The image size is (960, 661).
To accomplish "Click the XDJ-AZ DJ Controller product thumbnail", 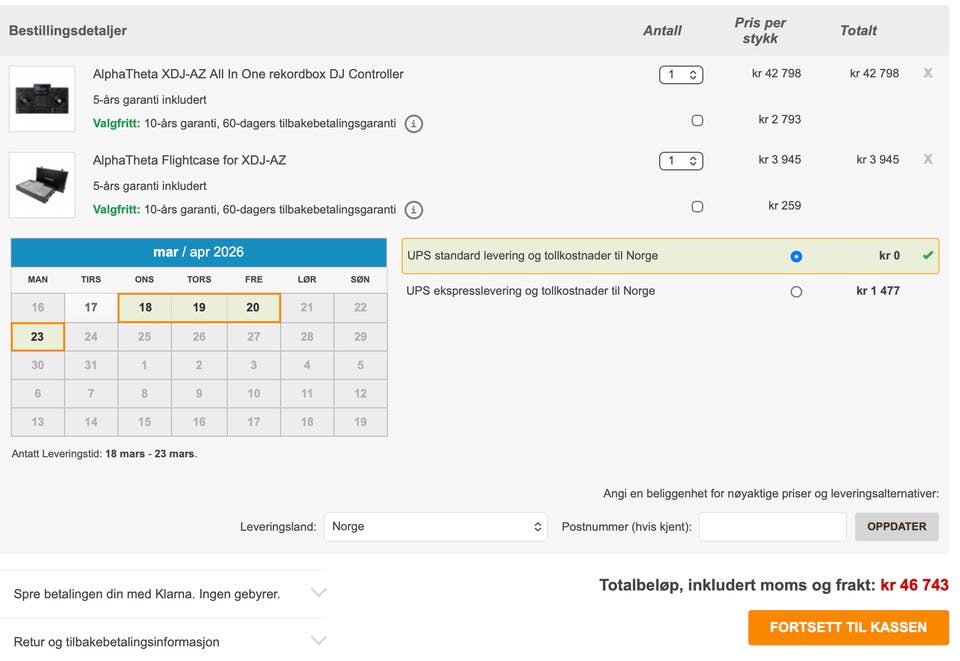I will coord(42,99).
